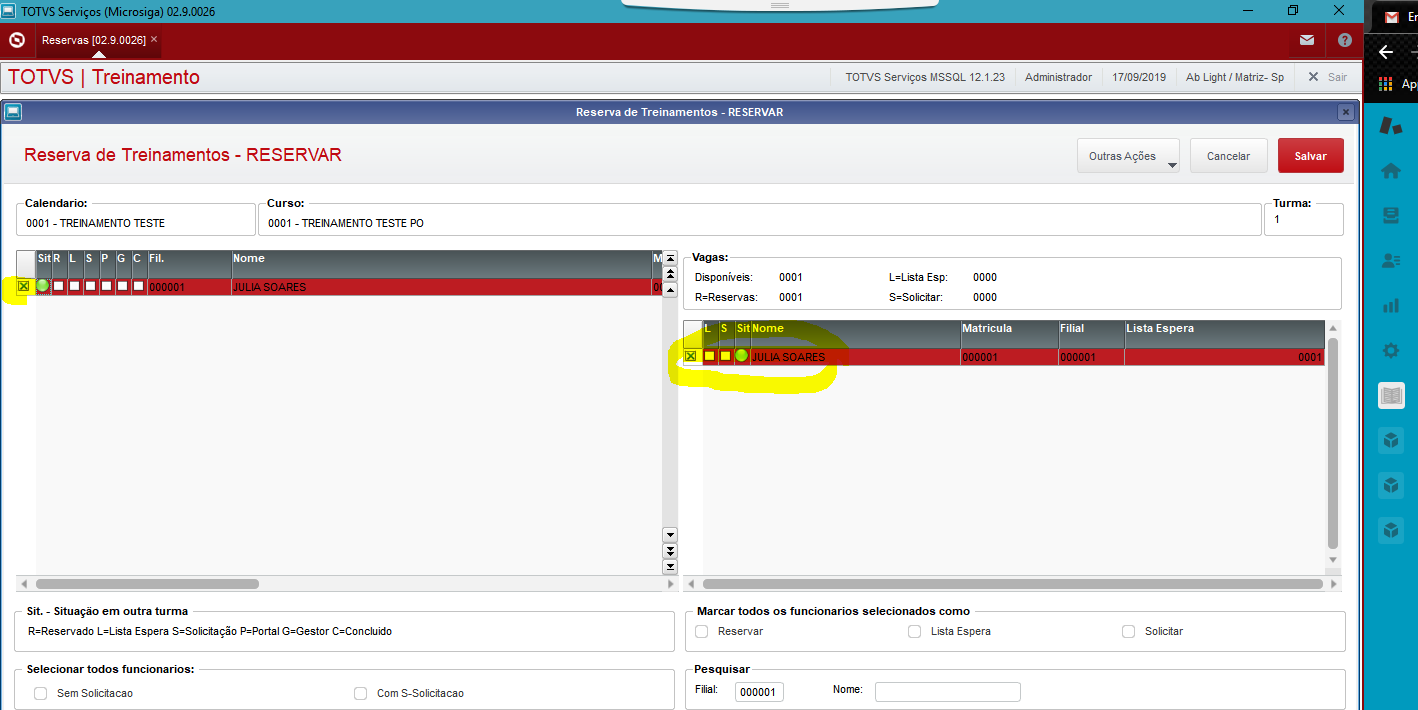Jump to last record arrow in left grid
The height and width of the screenshot is (710, 1418).
tap(670, 567)
